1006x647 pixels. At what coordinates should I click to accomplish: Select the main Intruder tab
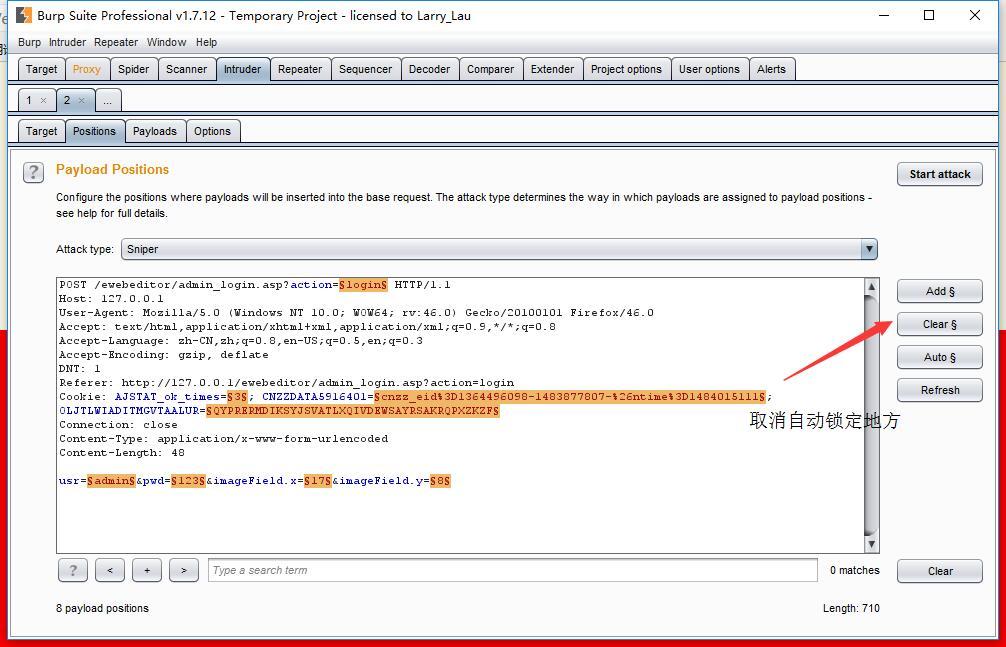243,69
